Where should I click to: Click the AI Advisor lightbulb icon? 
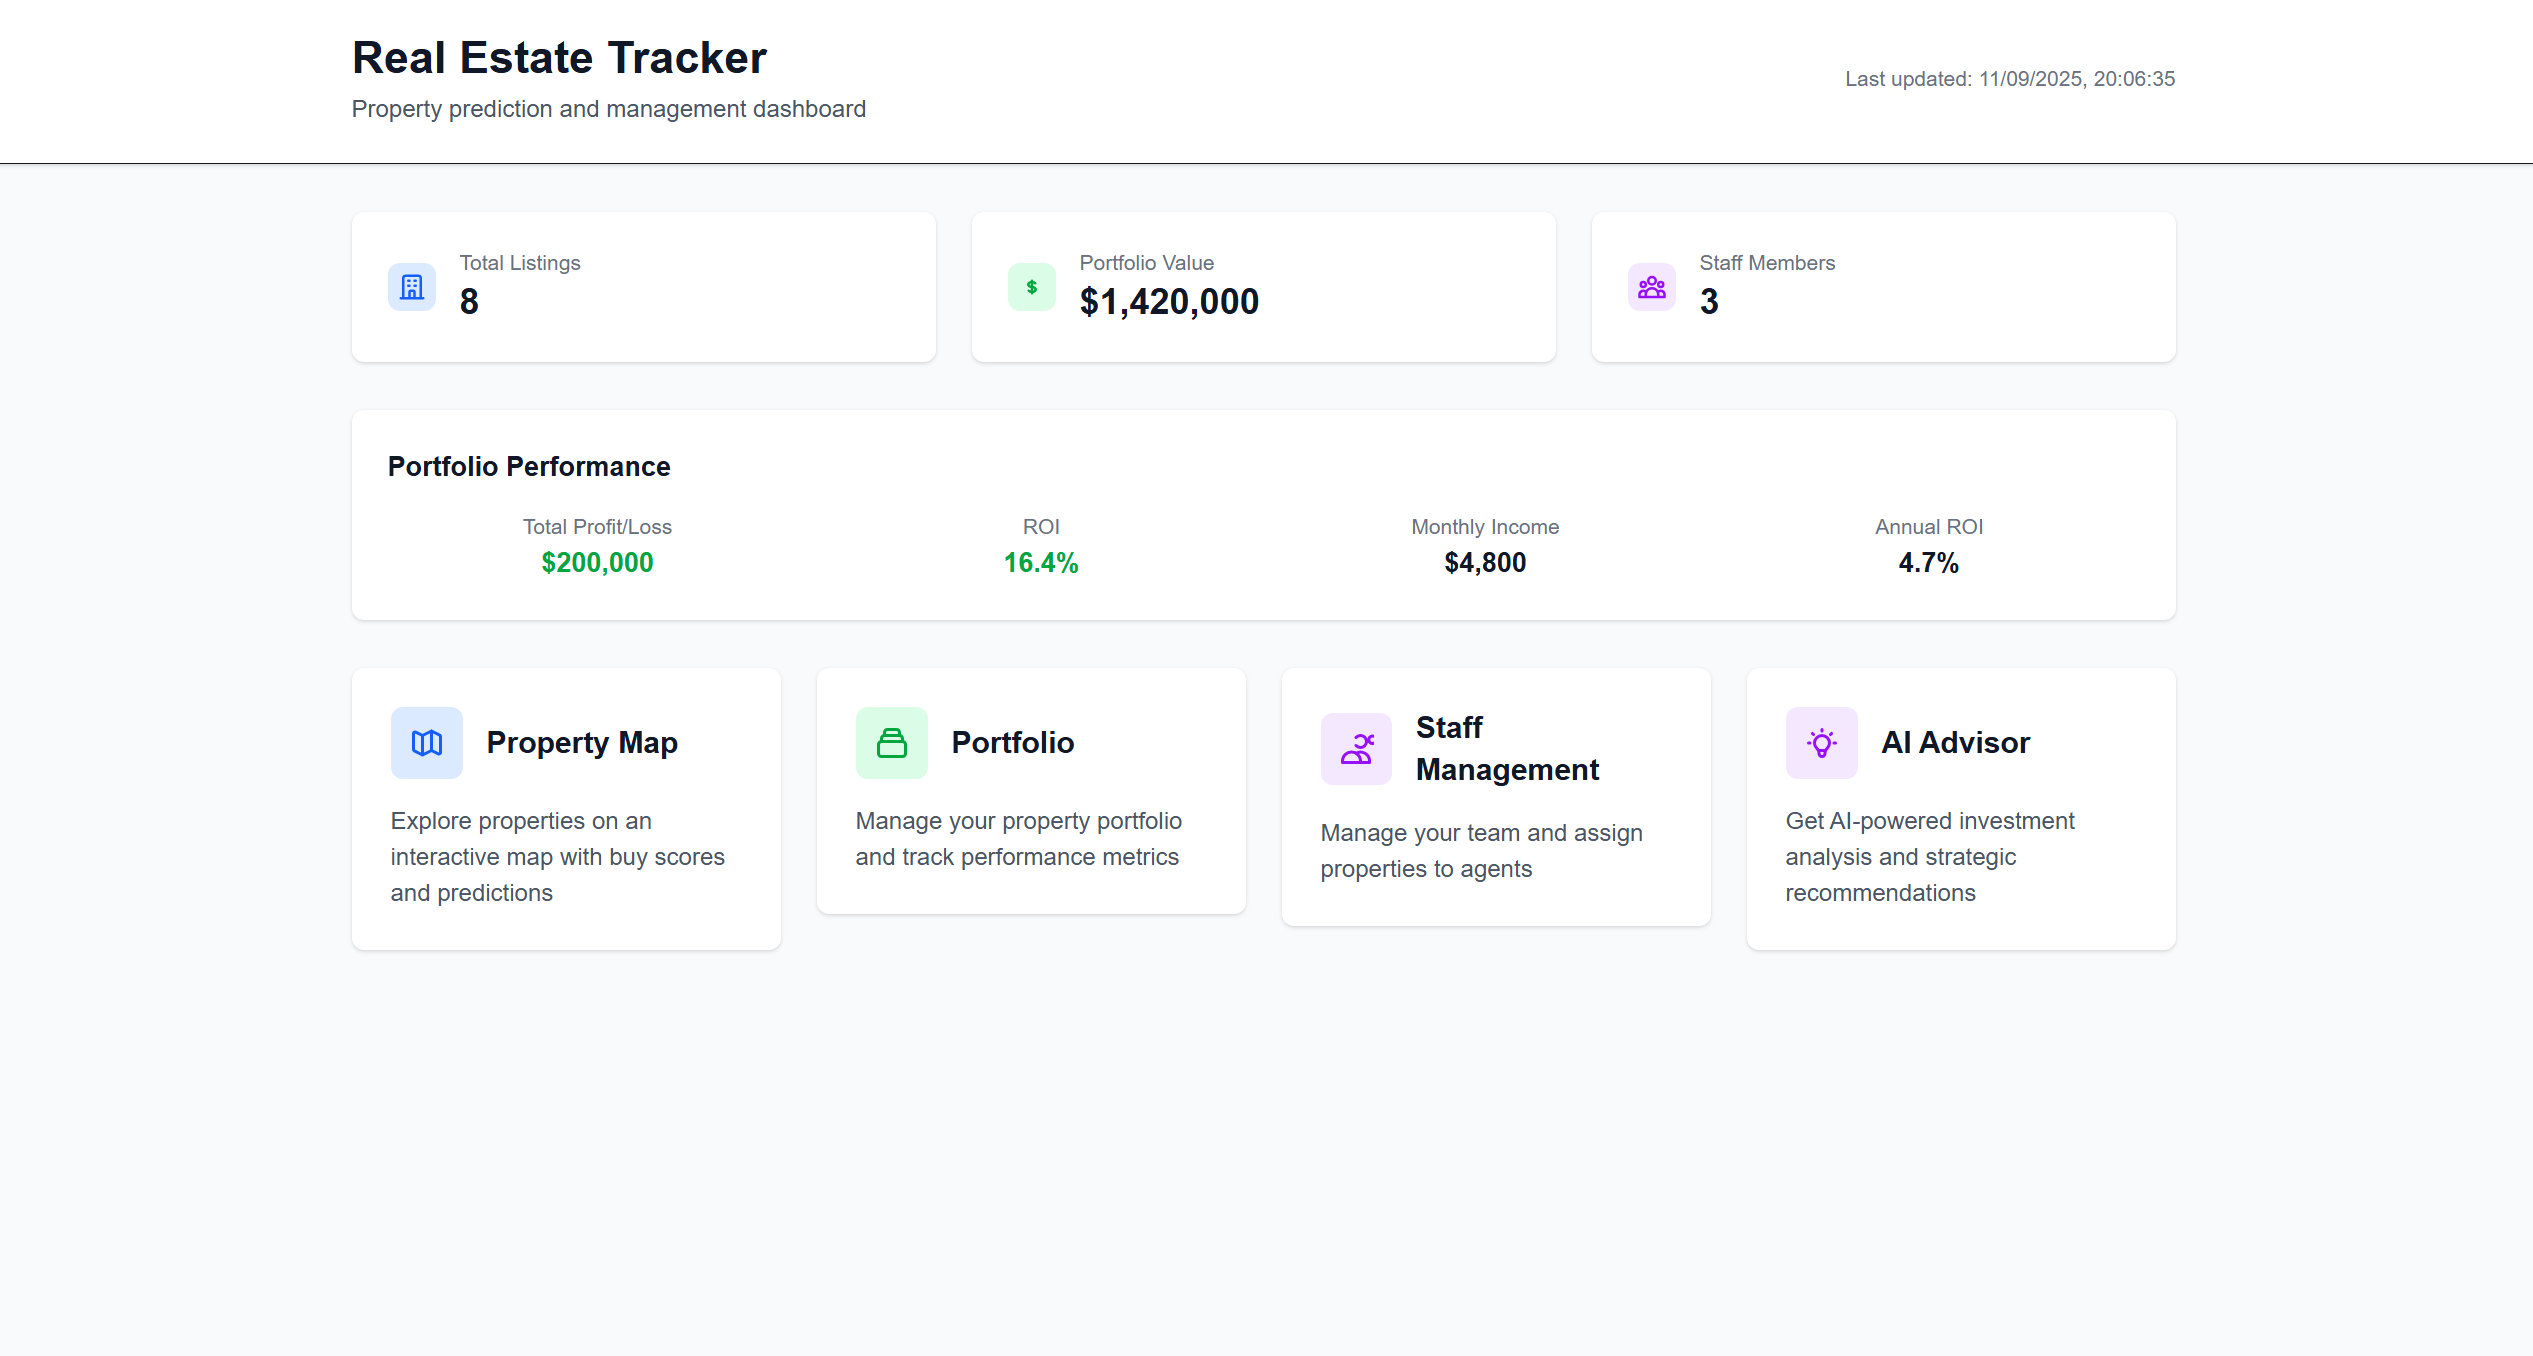[1820, 742]
